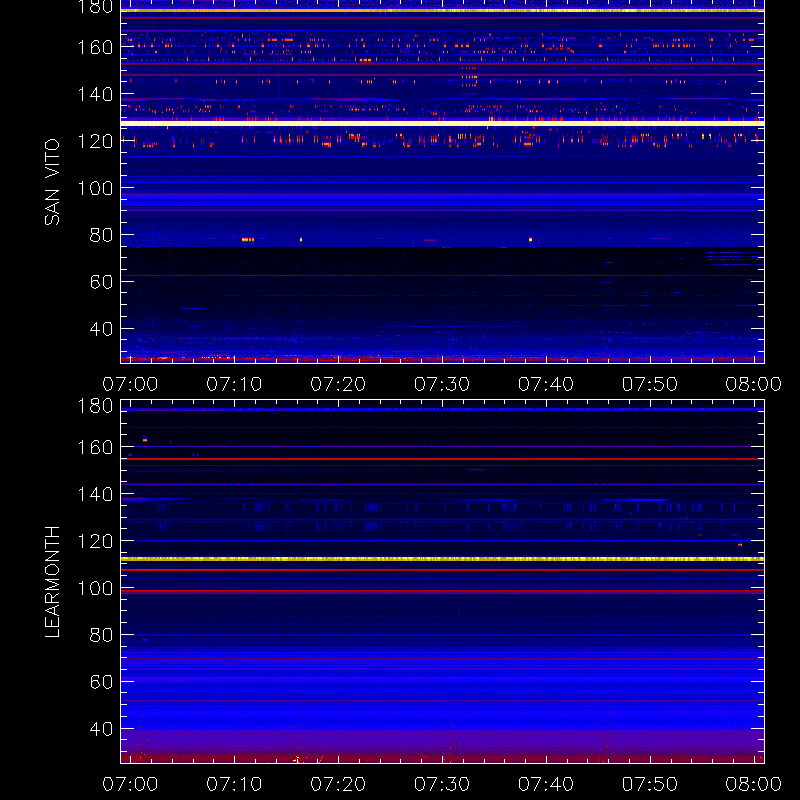Select the 60 tick label on San Vito plot
The width and height of the screenshot is (800, 800).
101,282
